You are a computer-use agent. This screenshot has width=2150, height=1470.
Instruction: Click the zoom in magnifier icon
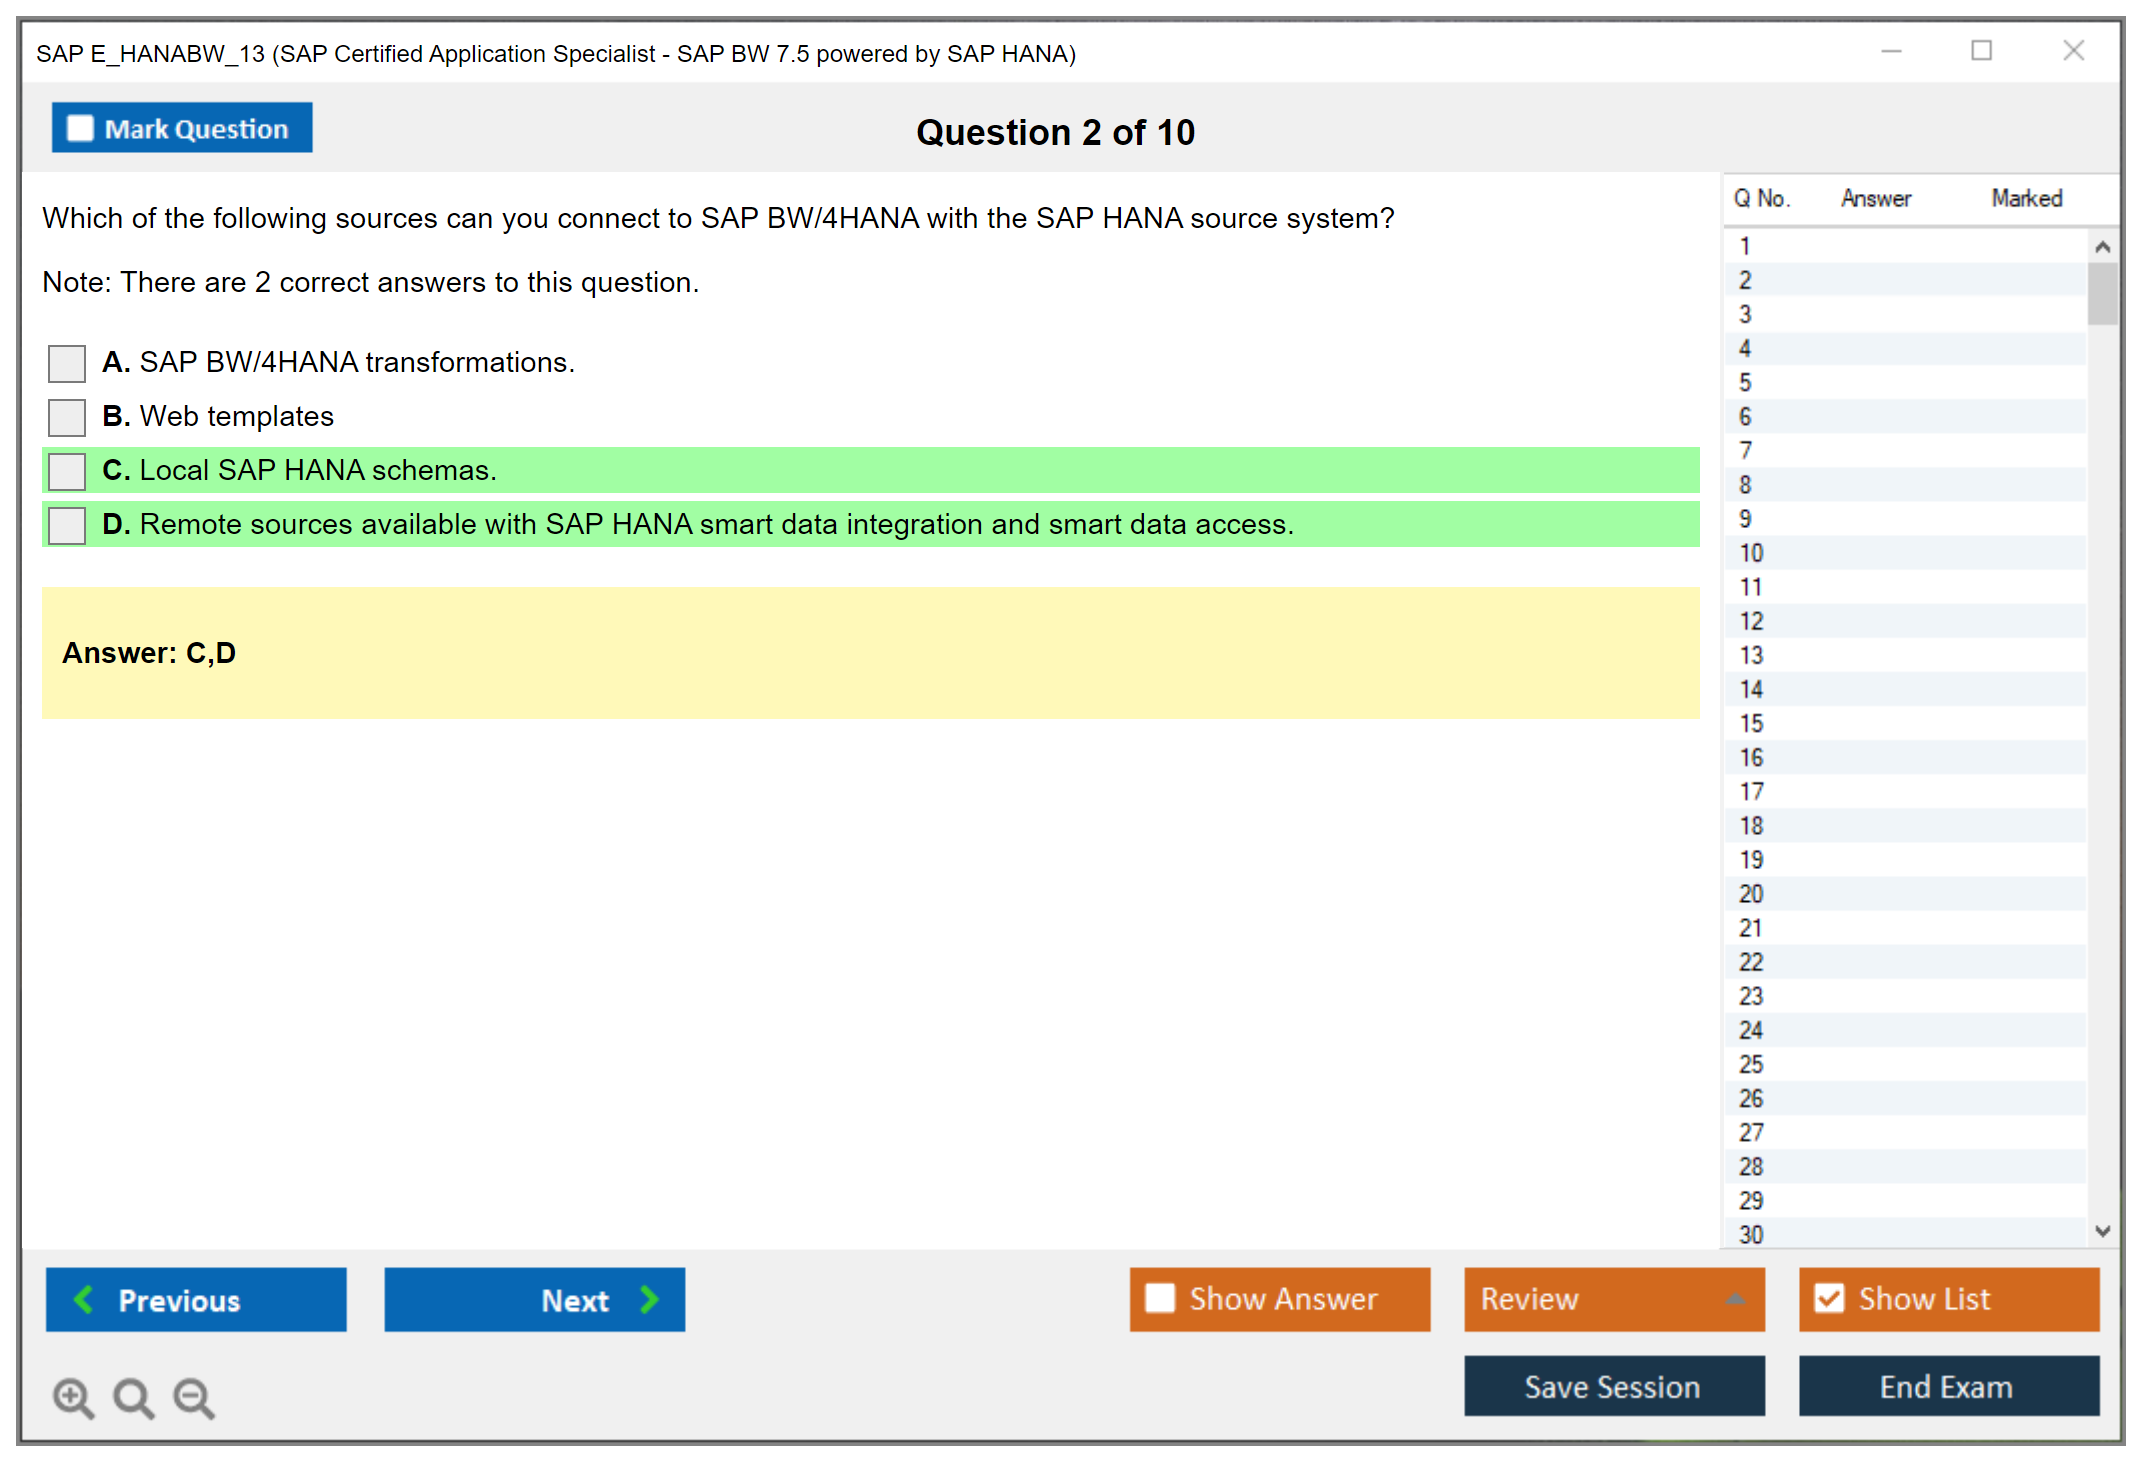(x=73, y=1397)
